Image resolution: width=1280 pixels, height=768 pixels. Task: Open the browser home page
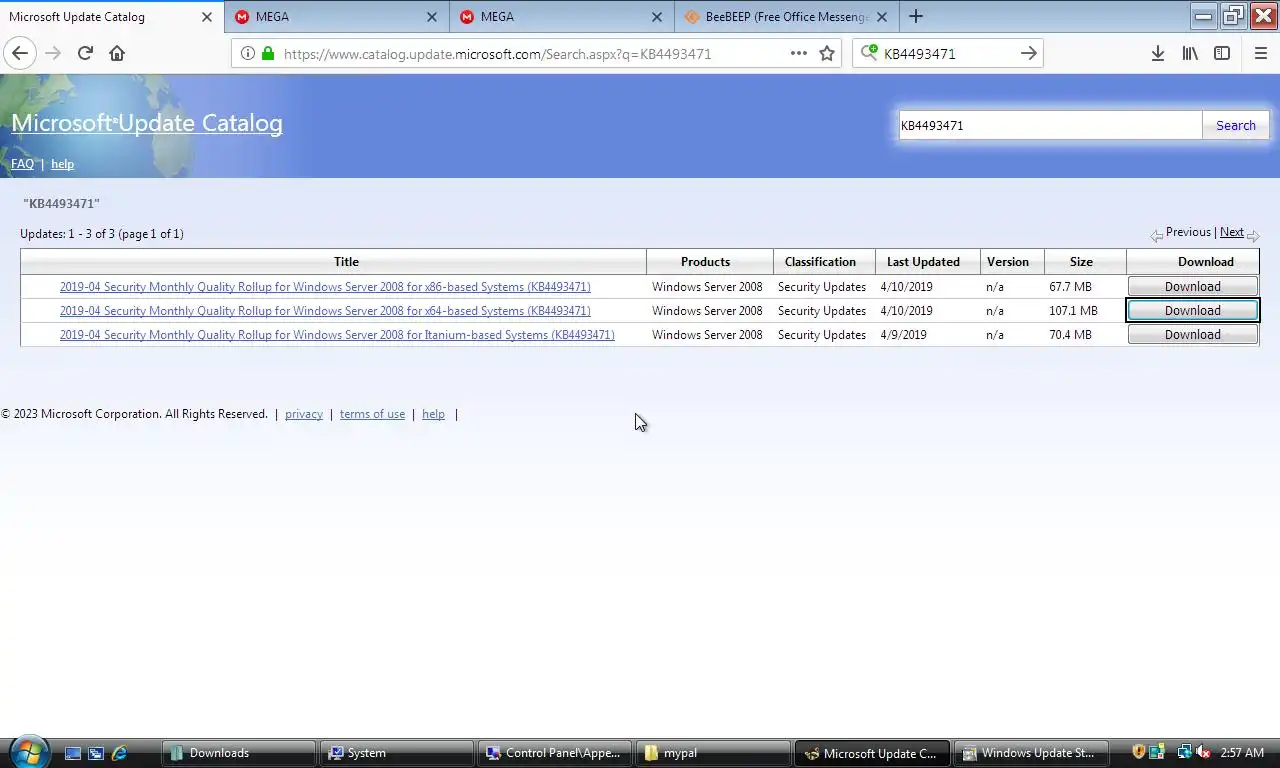117,53
